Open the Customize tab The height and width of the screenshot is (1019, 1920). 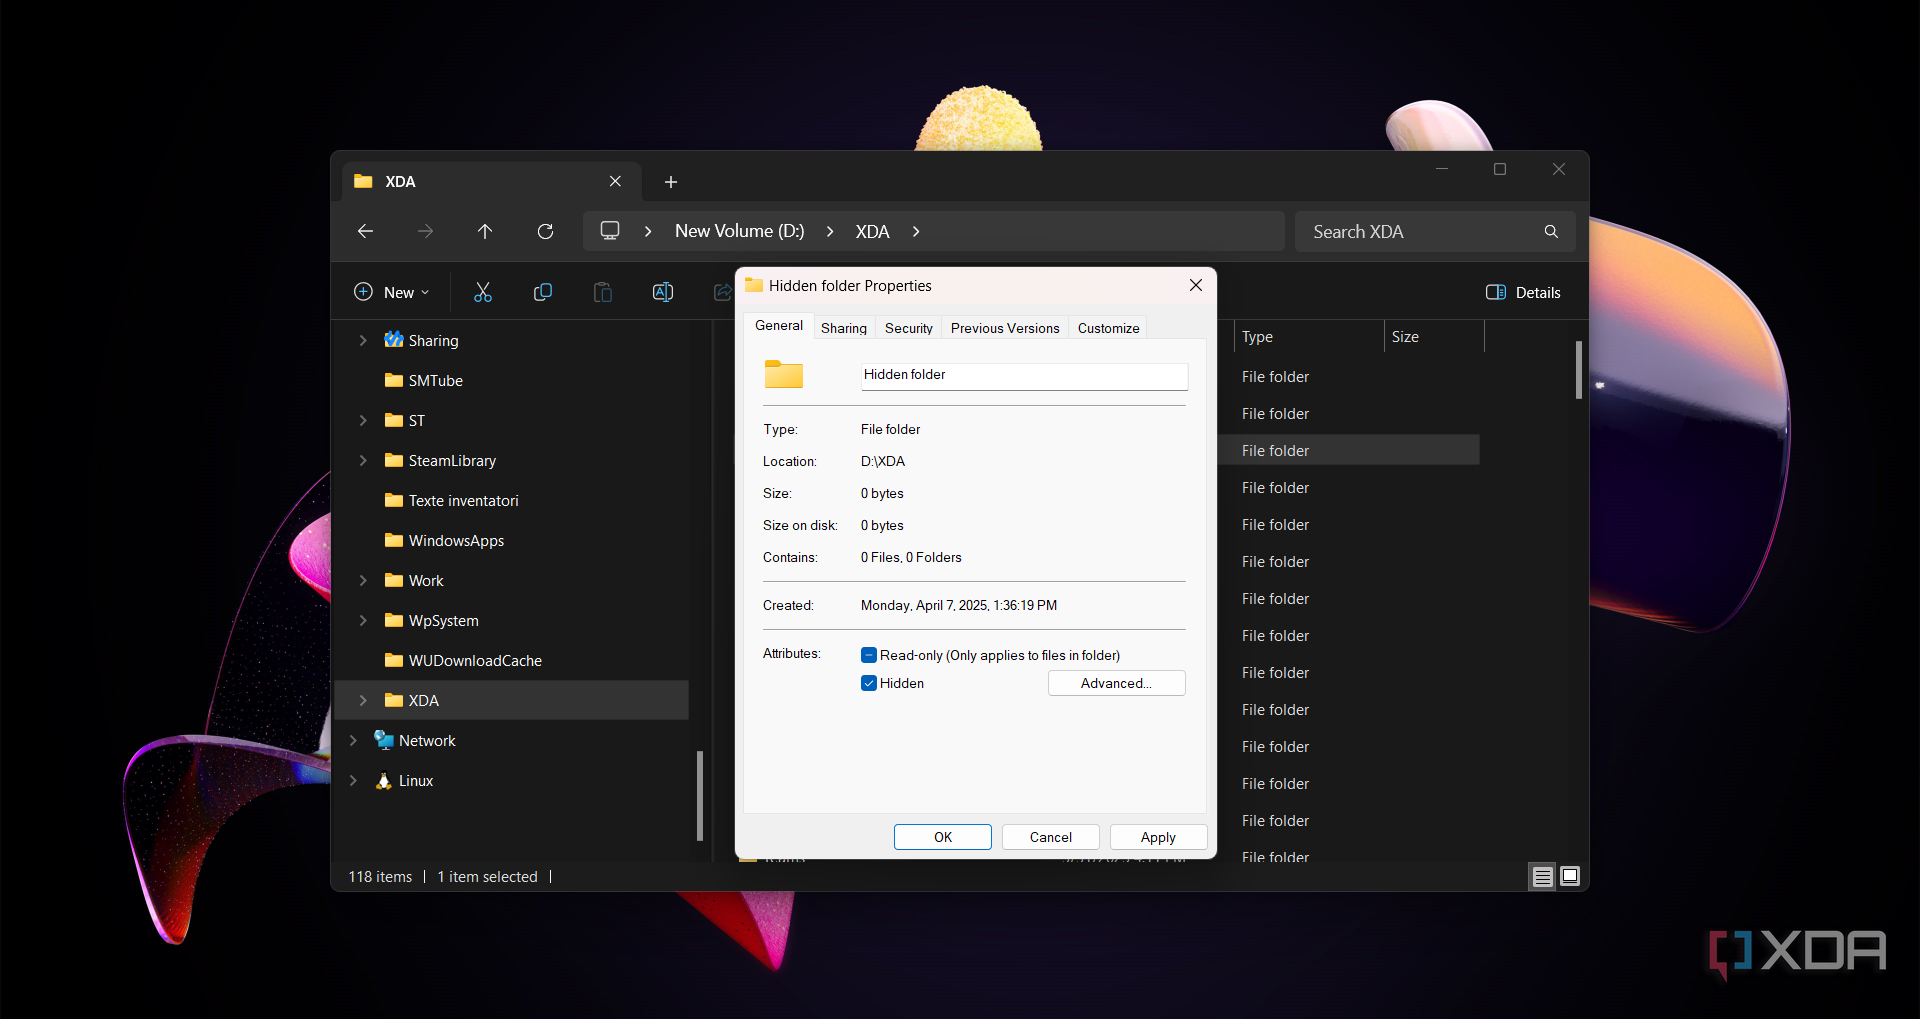1108,328
